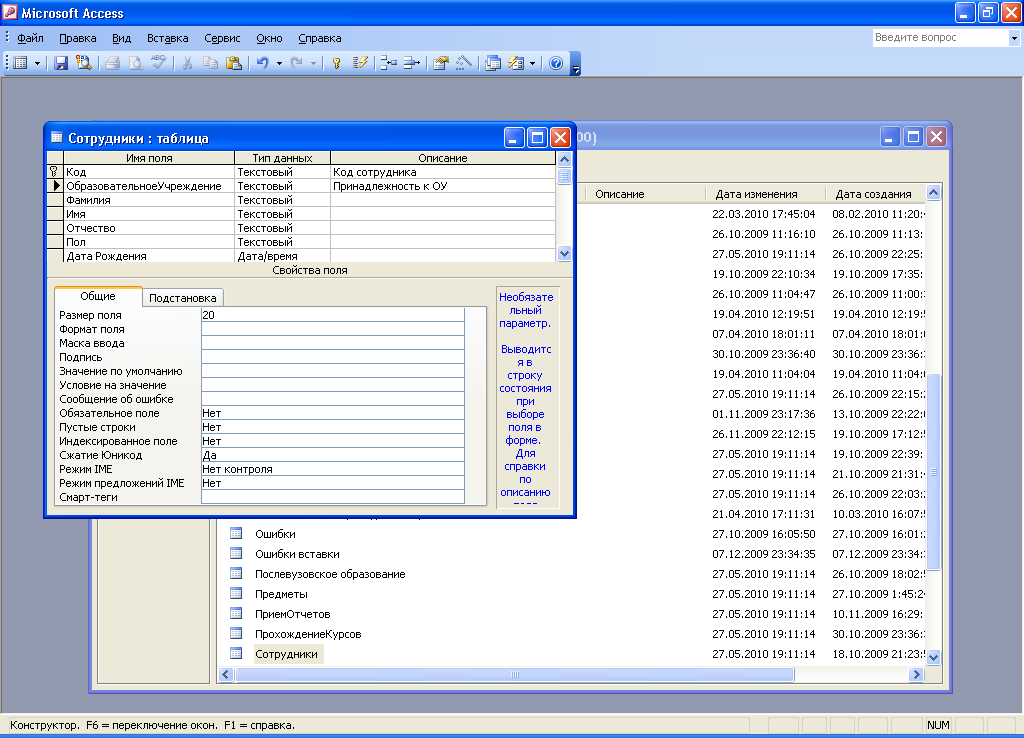1024x738 pixels.
Task: Select 'ПриемОтчетов' table in list
Action: [293, 614]
